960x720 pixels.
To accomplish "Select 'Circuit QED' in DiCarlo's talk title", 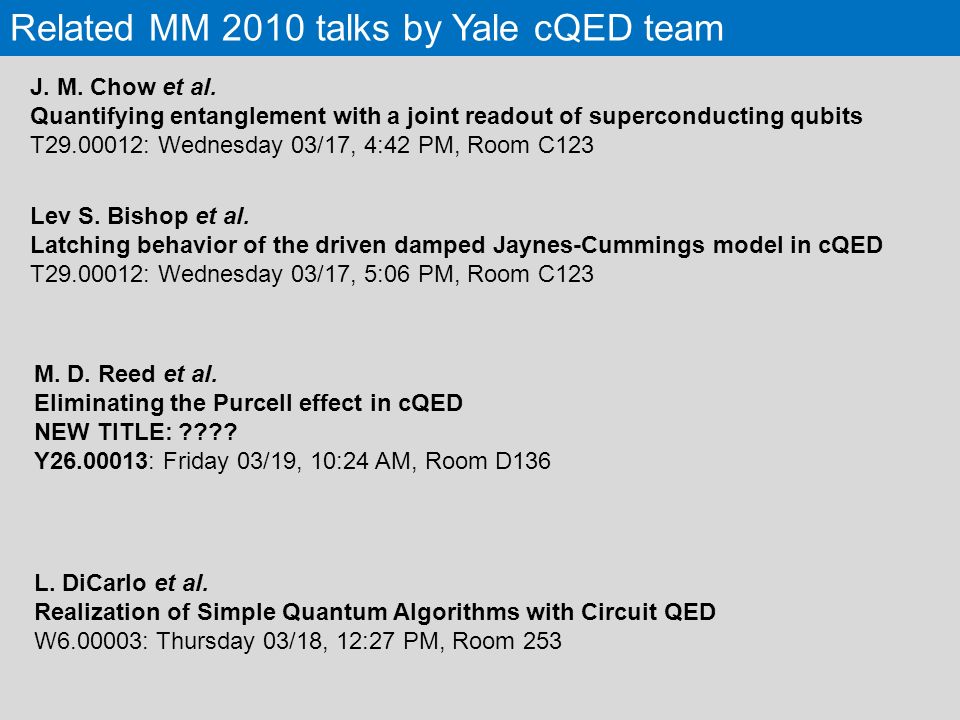I will [x=648, y=612].
